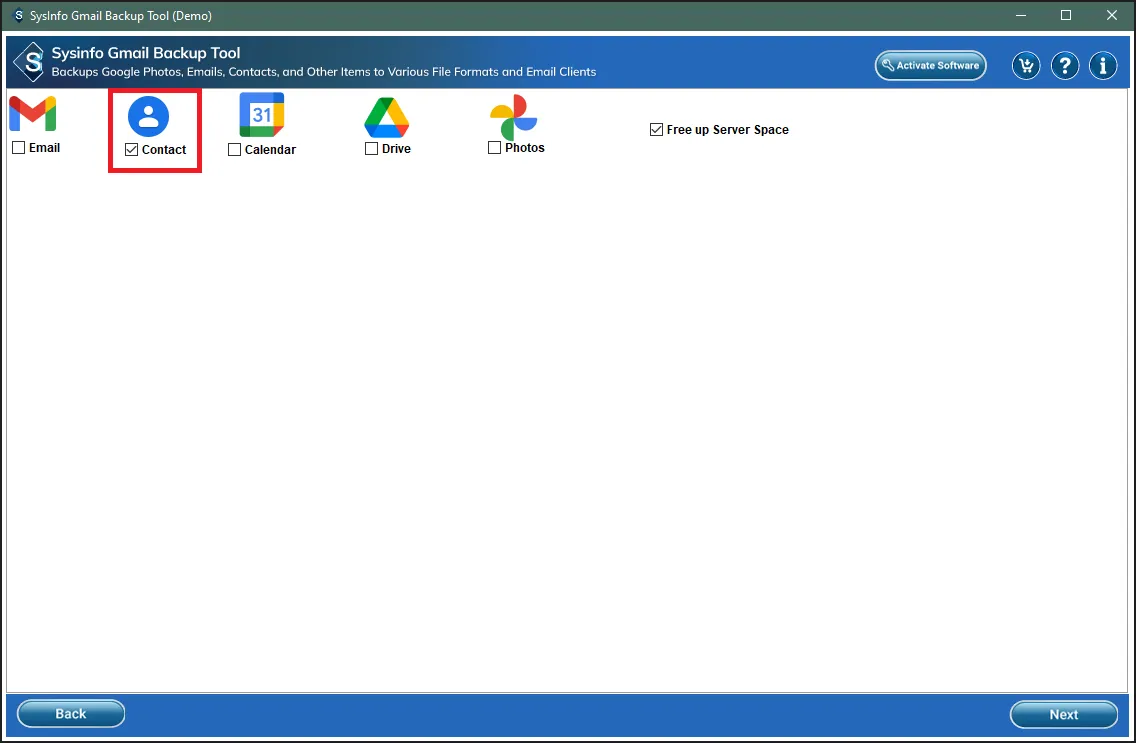Viewport: 1136px width, 743px height.
Task: Click the Calendar label text
Action: pyautogui.click(x=270, y=150)
